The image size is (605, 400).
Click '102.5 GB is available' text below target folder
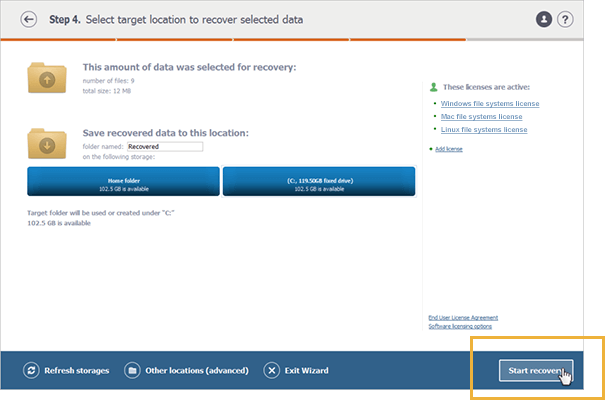[59, 223]
